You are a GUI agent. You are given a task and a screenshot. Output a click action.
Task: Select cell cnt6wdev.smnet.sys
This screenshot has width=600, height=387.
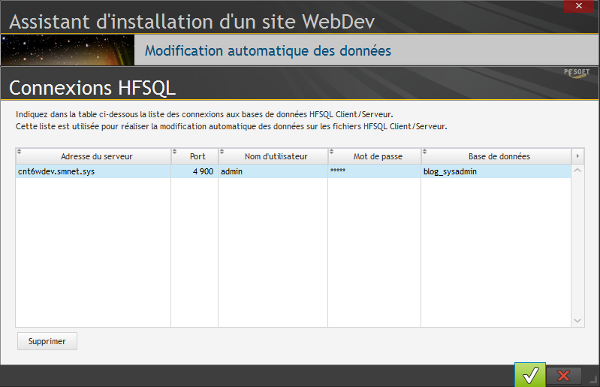93,171
